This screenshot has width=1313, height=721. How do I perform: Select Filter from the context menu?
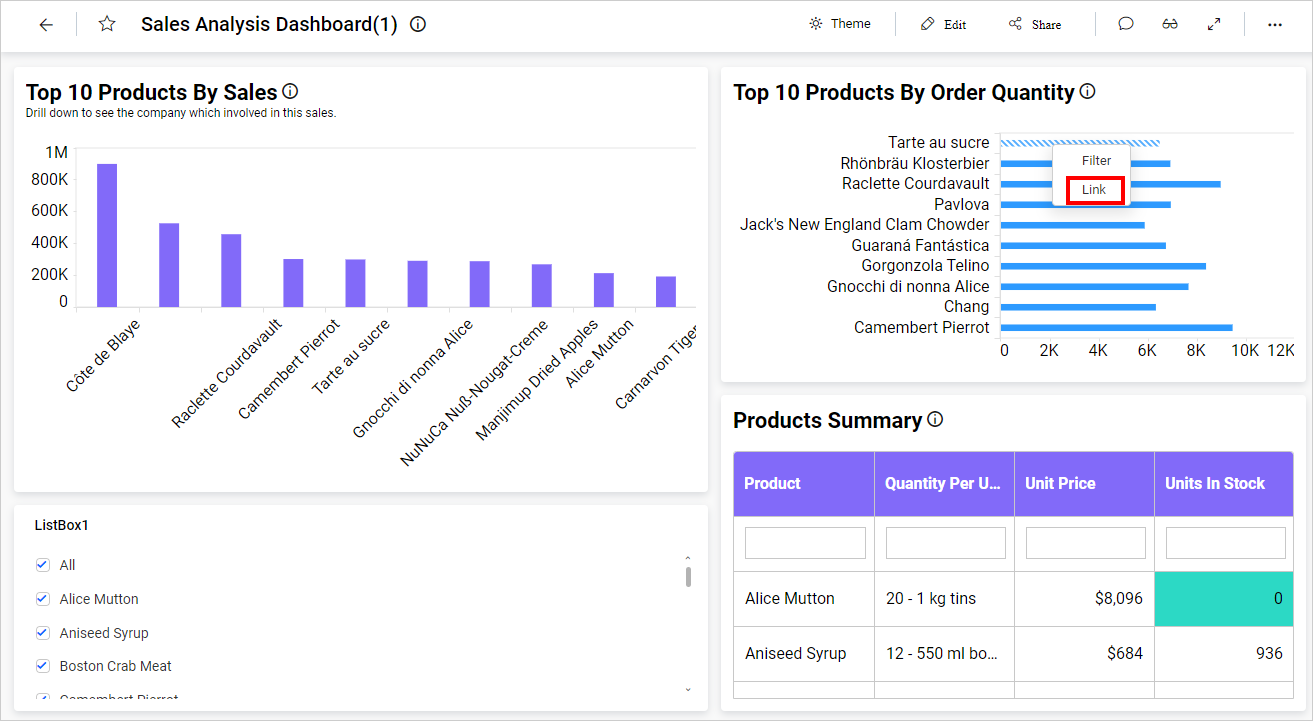pos(1096,161)
